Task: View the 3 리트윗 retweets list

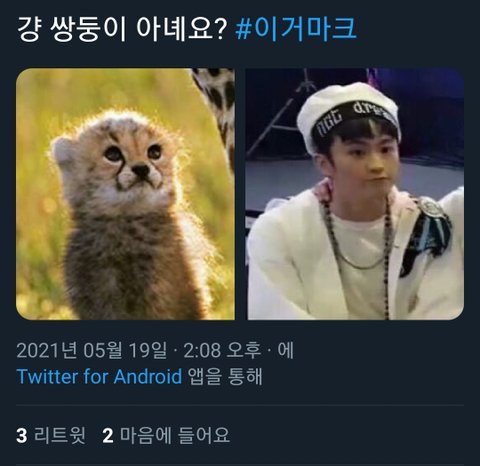Action: pos(51,435)
